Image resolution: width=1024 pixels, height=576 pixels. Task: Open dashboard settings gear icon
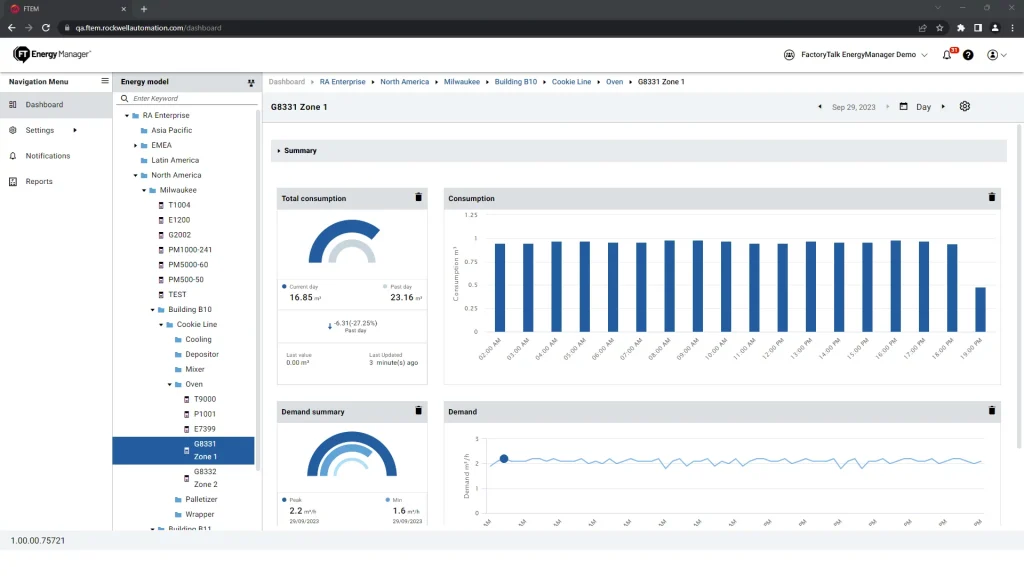[x=964, y=107]
